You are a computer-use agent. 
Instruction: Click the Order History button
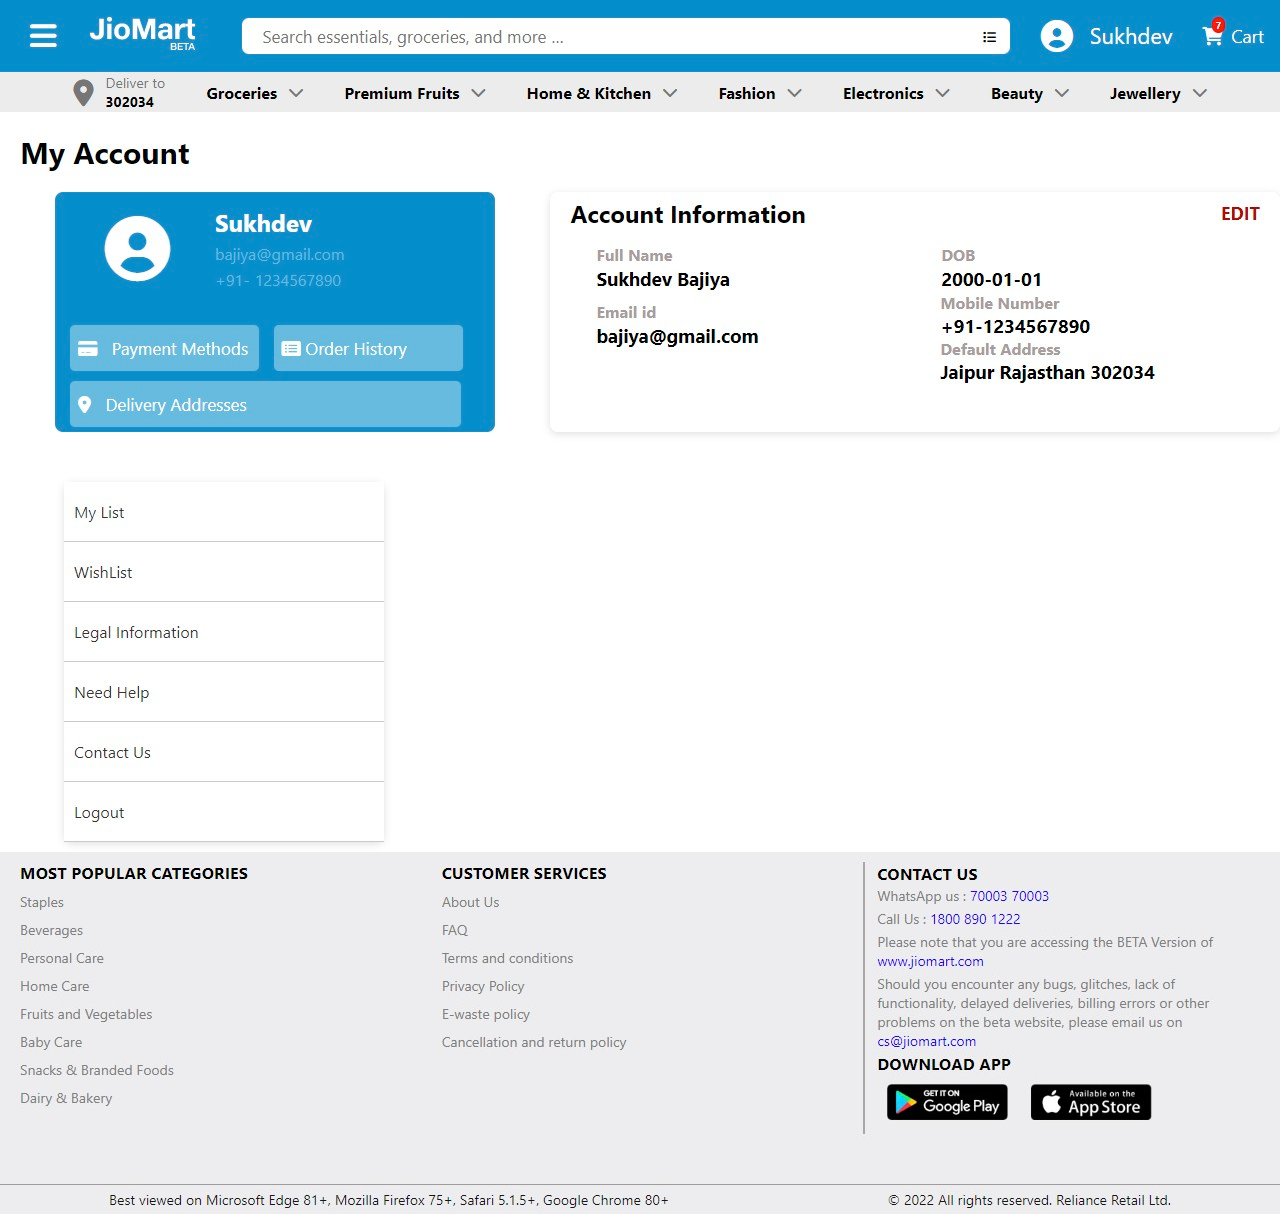(368, 348)
